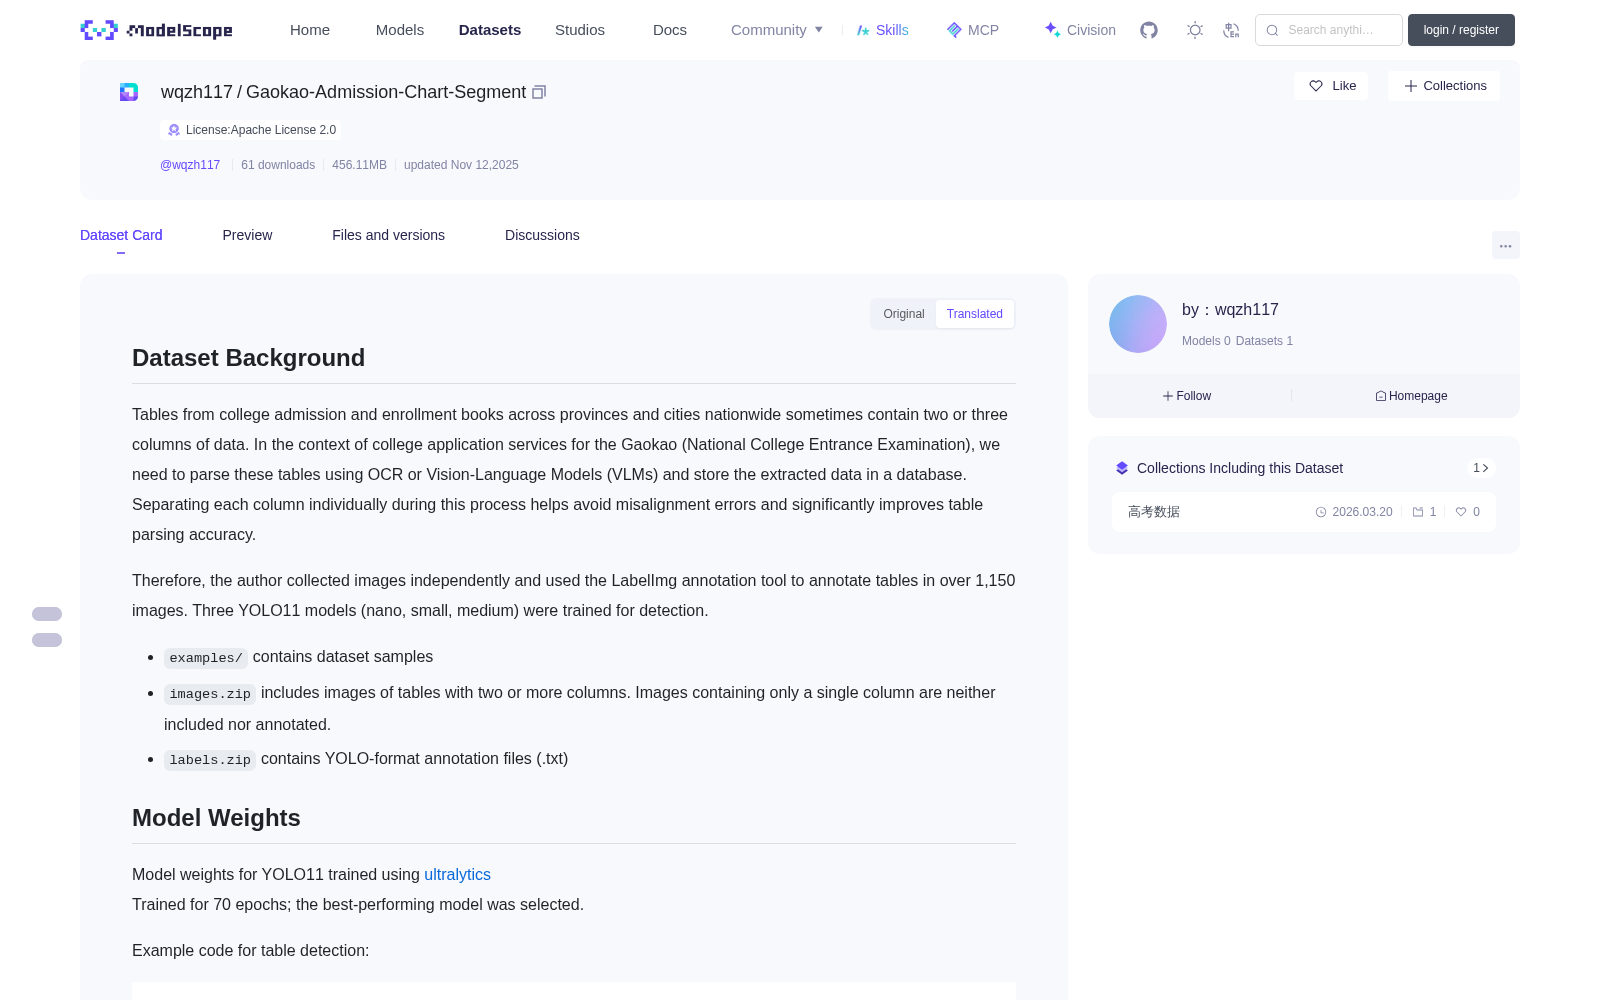Expand collections list via 1 chevron
The width and height of the screenshot is (1600, 1000).
tap(1481, 468)
